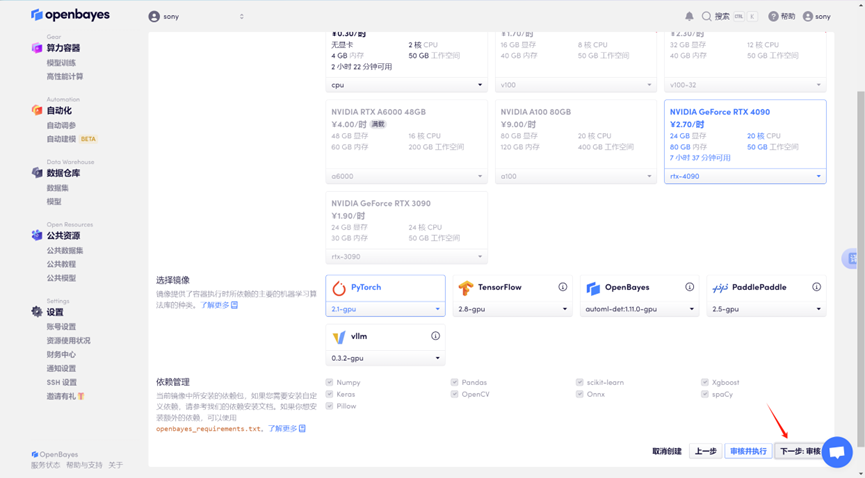The width and height of the screenshot is (865, 478).
Task: Click the 审核并执行 button
Action: (x=748, y=452)
